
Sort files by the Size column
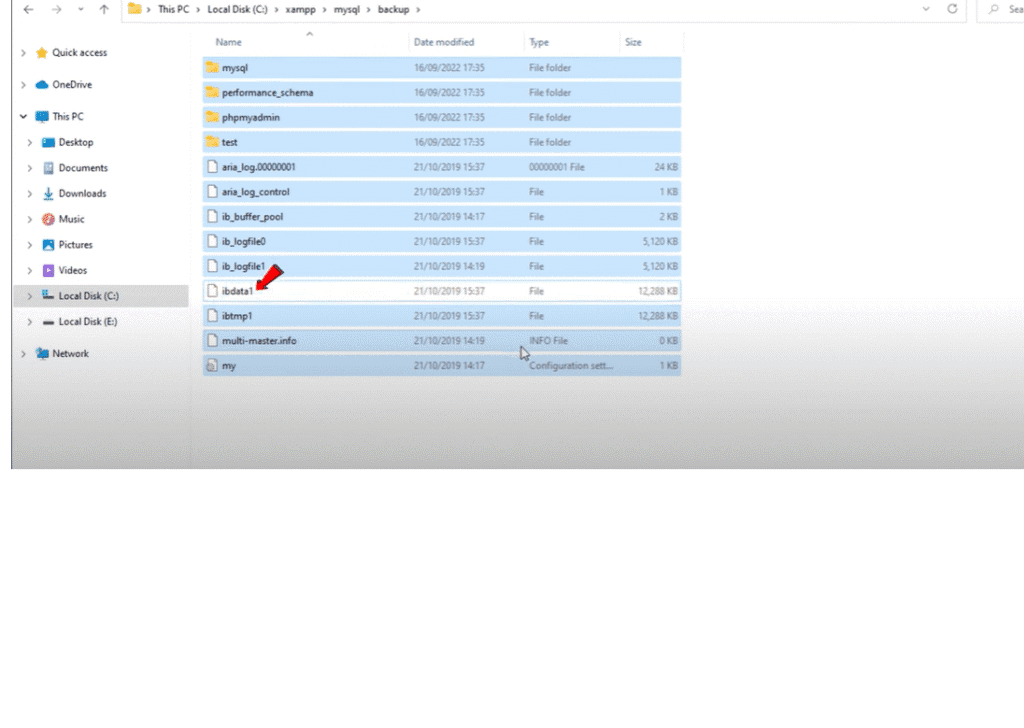pyautogui.click(x=633, y=42)
